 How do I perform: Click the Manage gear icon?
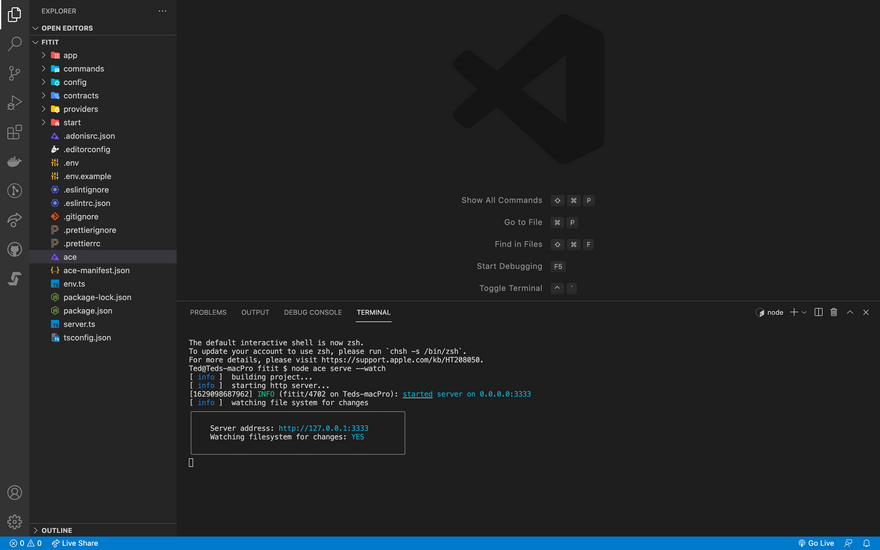(14, 521)
